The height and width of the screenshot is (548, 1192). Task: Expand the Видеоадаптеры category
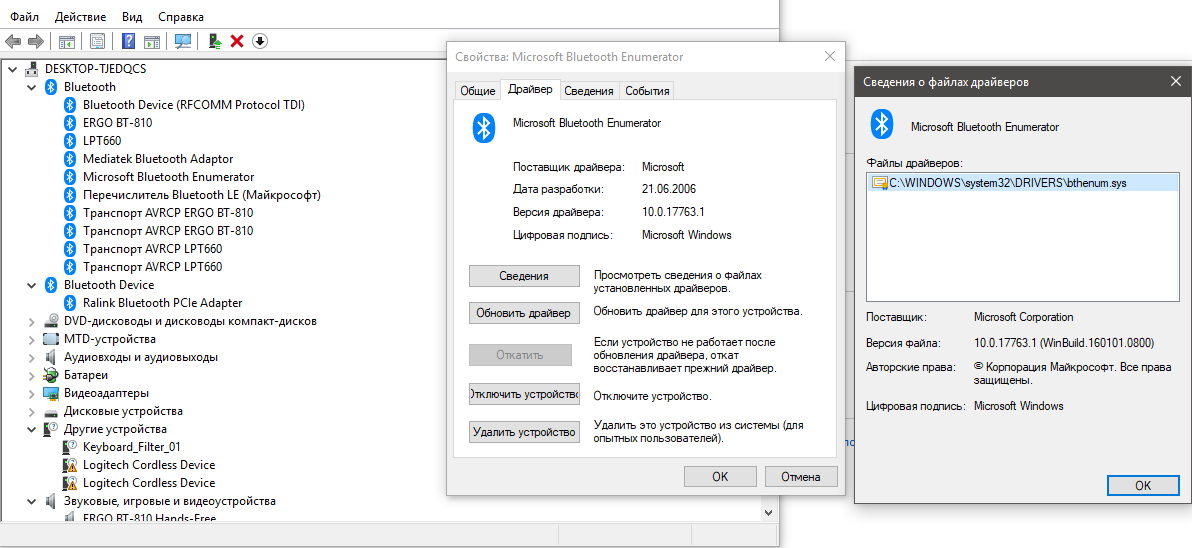[x=32, y=393]
